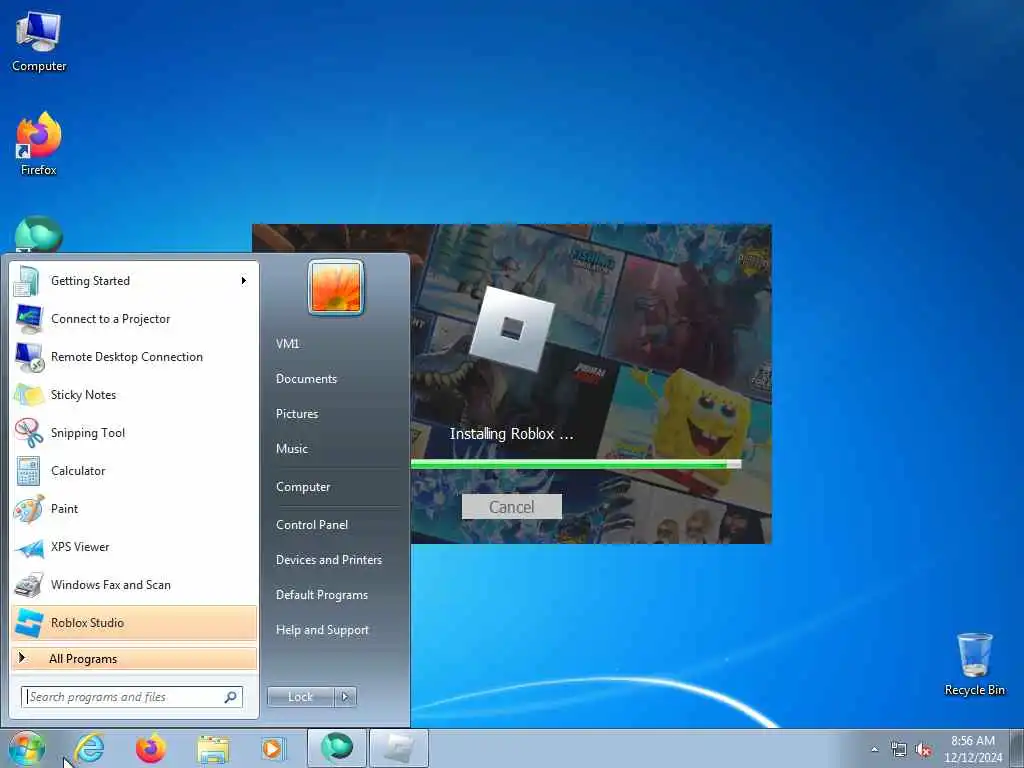Click the Getting Started icon in Start menu
The width and height of the screenshot is (1024, 768).
(x=27, y=281)
